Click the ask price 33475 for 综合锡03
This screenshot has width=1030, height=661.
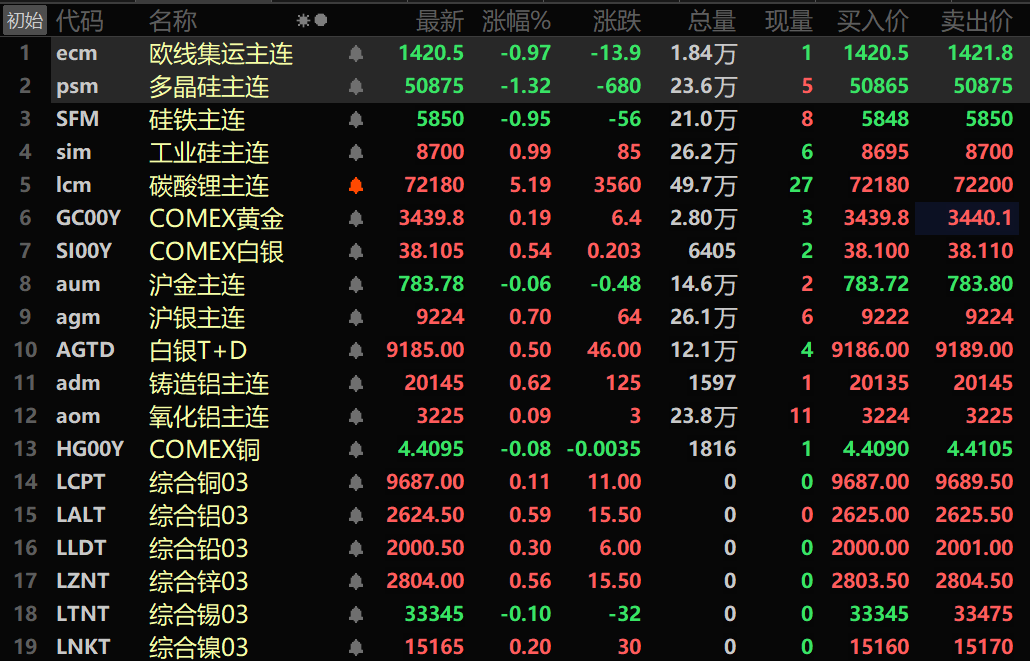983,614
